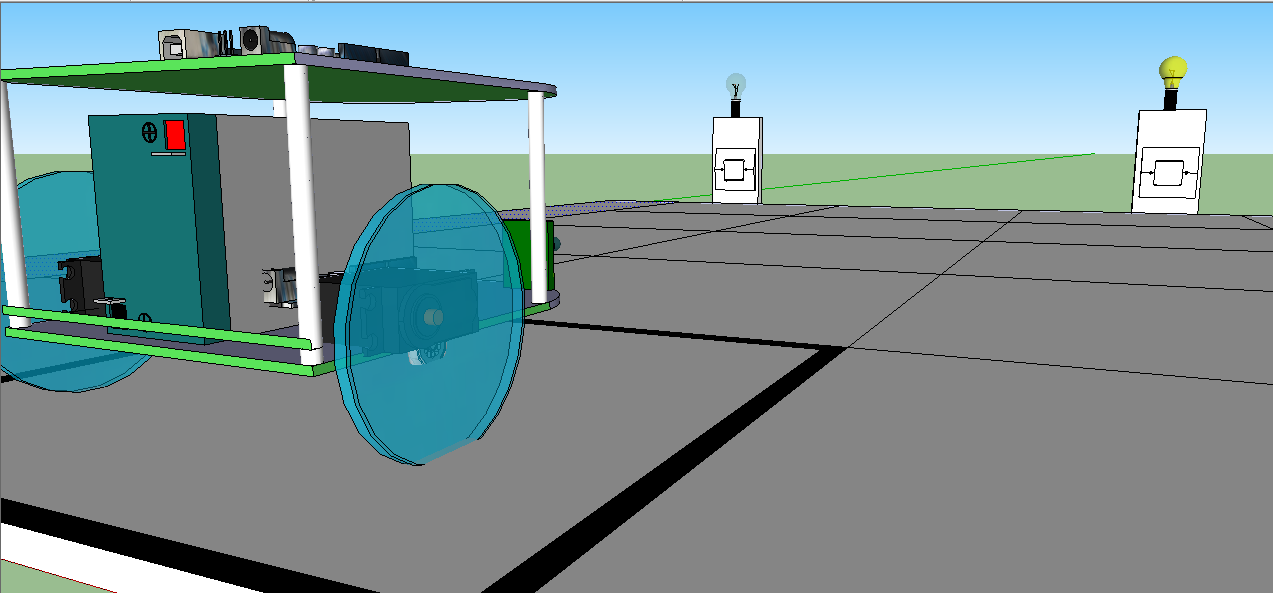Image resolution: width=1273 pixels, height=593 pixels.
Task: Select the unlit clear light bulb
Action: [736, 84]
